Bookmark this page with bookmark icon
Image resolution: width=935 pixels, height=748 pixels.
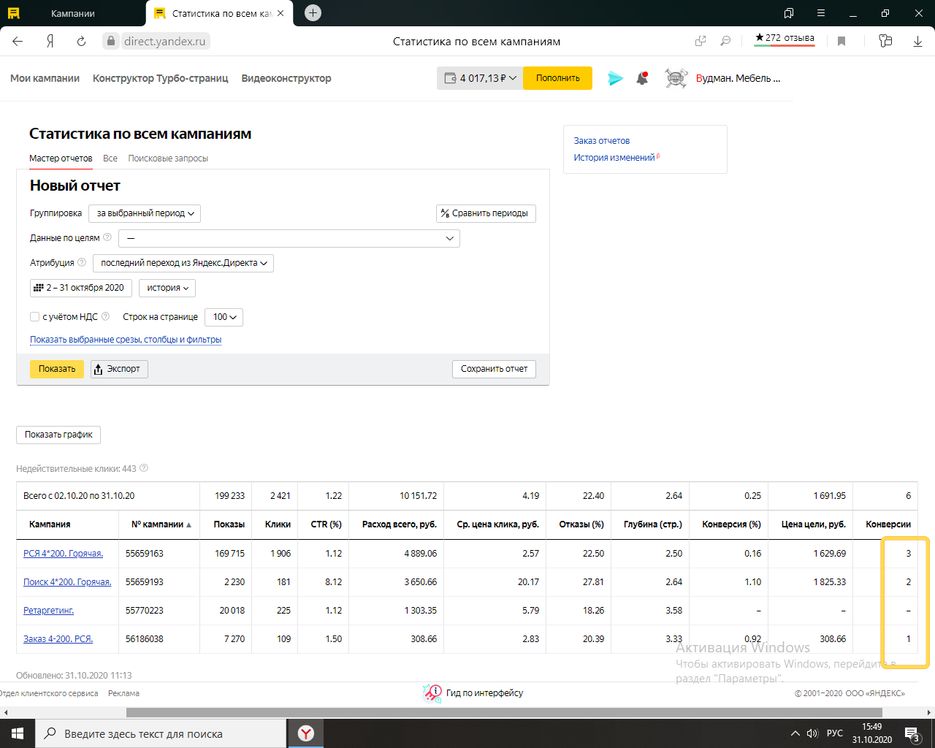pos(841,41)
